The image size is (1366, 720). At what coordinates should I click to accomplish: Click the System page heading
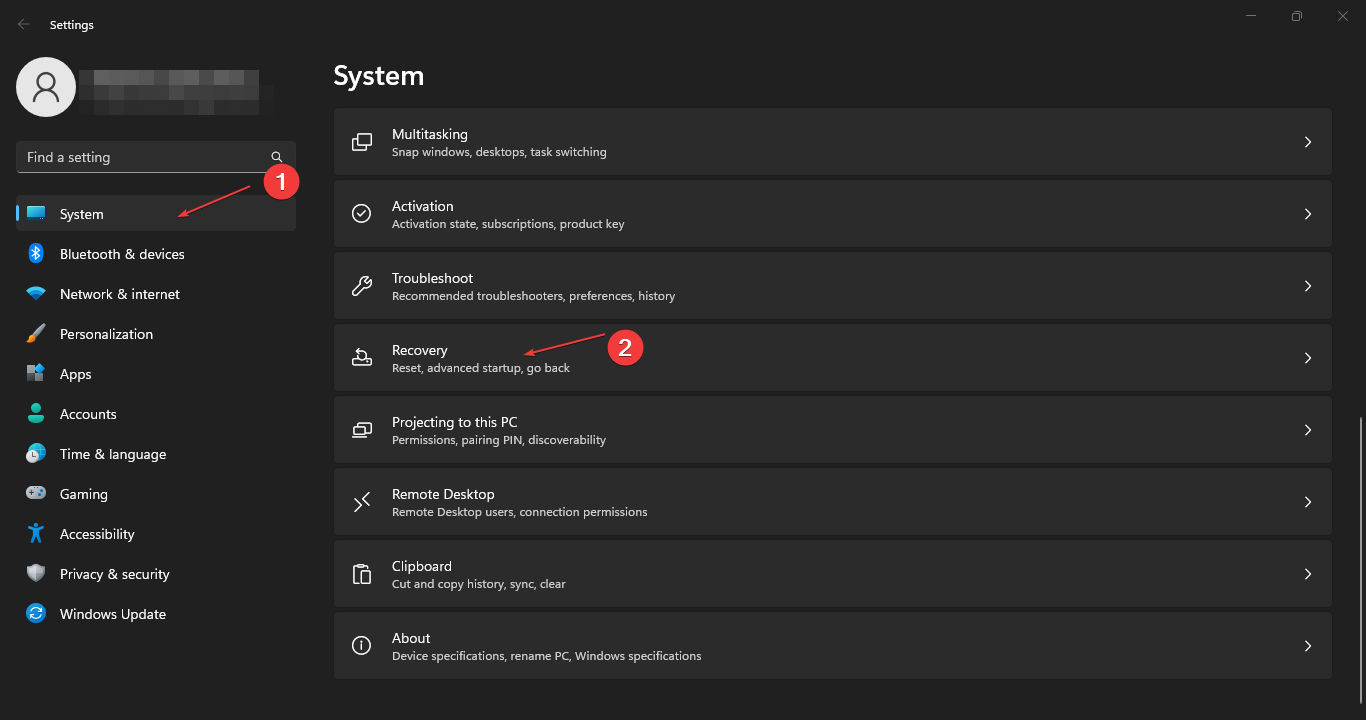click(379, 75)
